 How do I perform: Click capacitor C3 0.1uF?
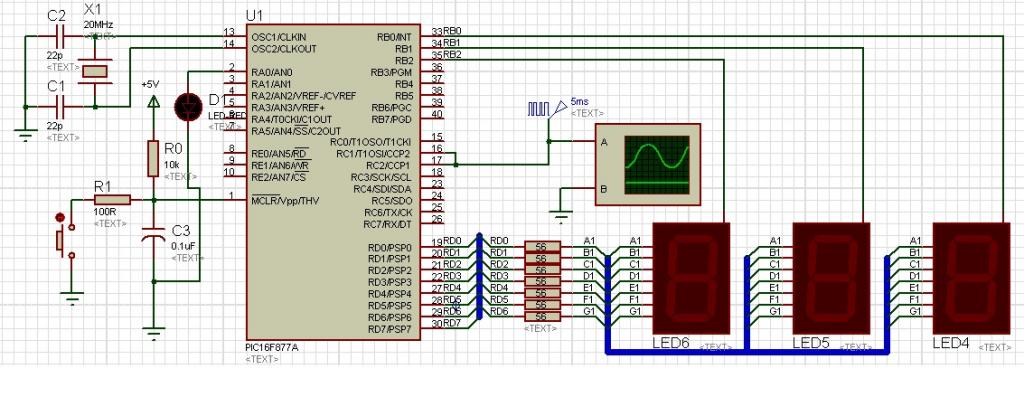coord(153,234)
